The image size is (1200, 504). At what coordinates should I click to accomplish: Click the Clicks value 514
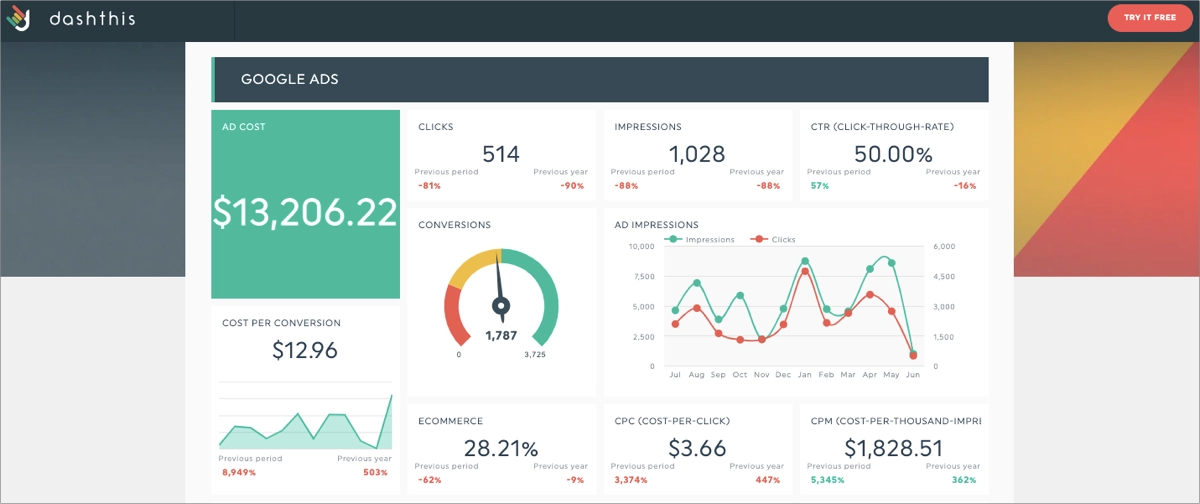[501, 154]
